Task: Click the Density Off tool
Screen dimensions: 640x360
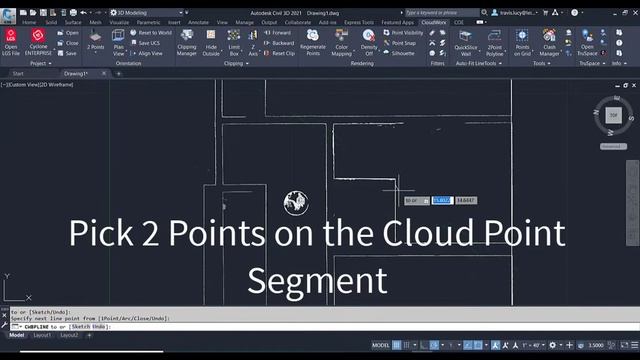Action: pyautogui.click(x=369, y=42)
